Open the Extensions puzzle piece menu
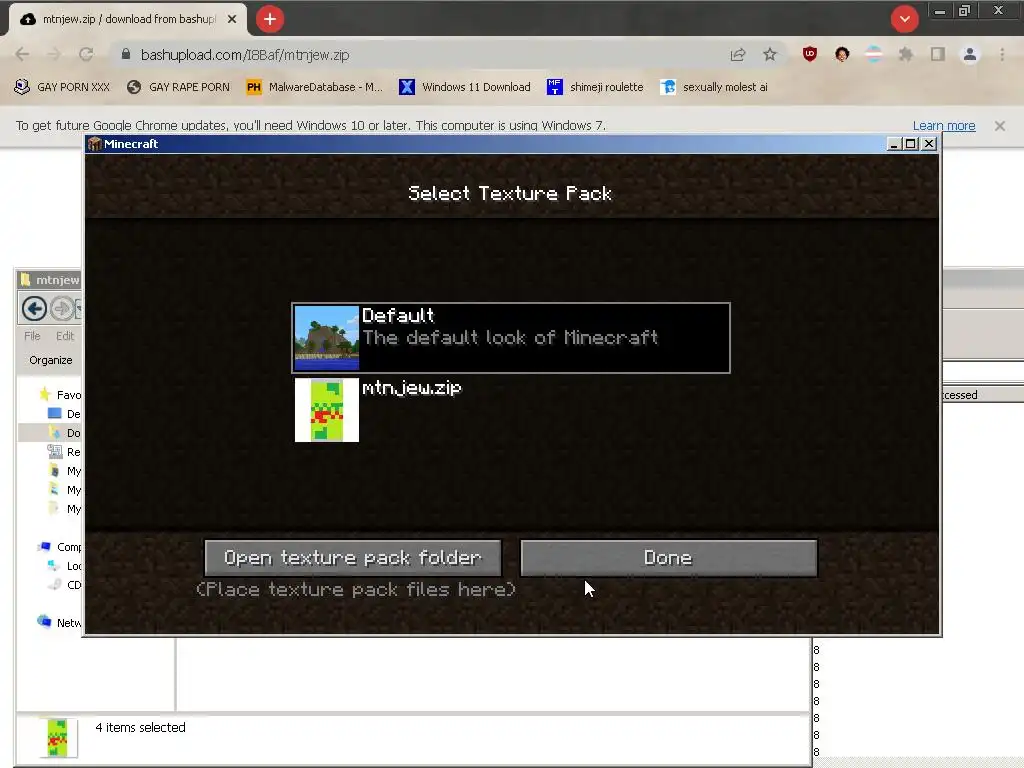Screen dimensions: 1024x768 906,54
